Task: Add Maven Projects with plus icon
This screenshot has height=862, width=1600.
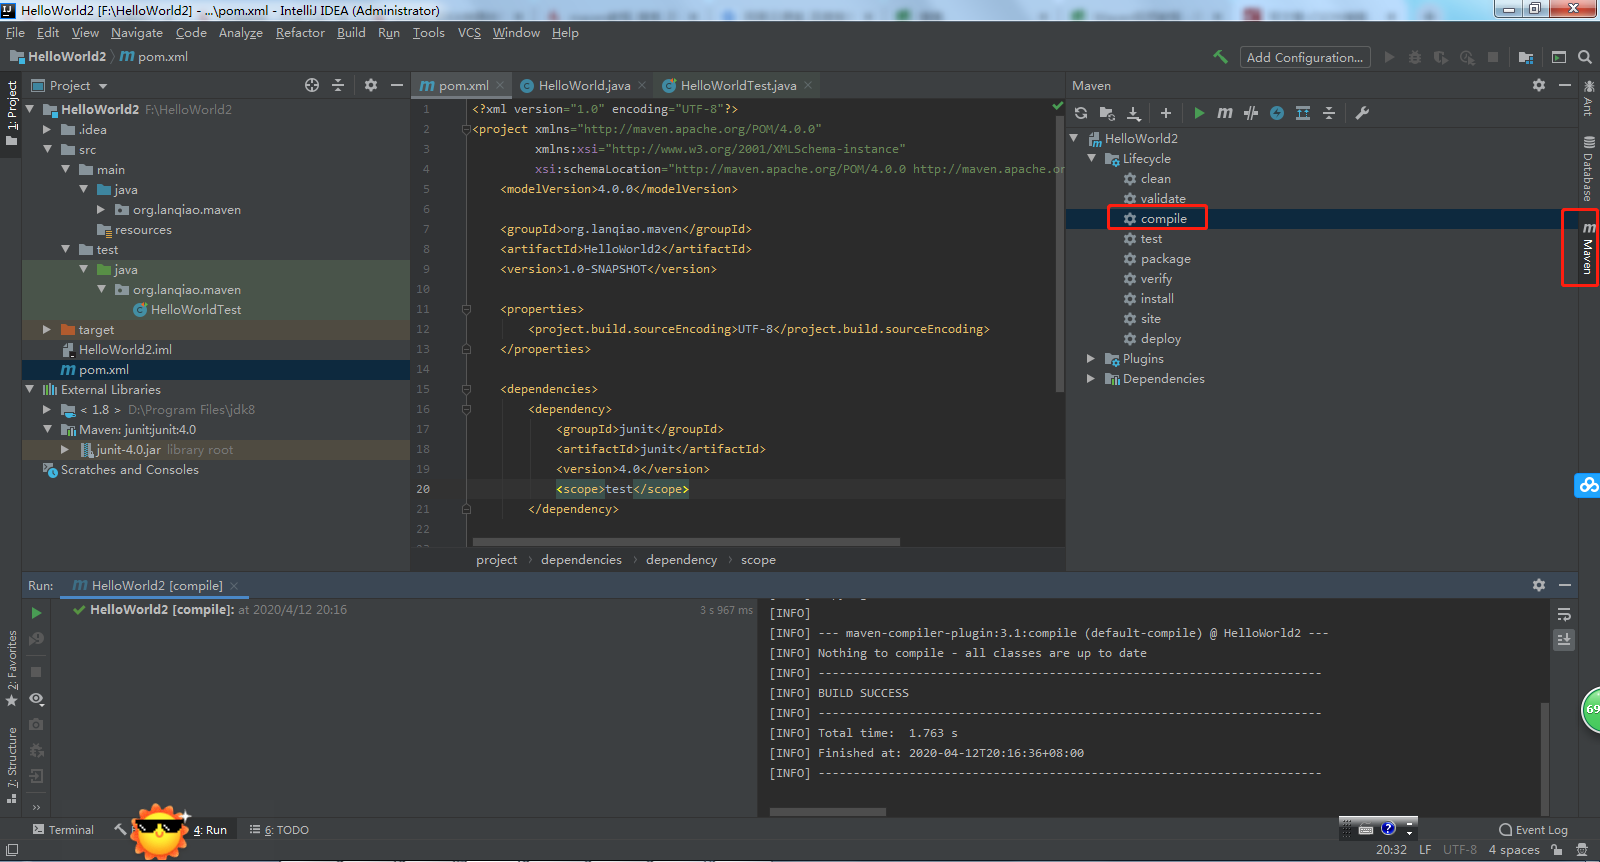Action: (1165, 113)
